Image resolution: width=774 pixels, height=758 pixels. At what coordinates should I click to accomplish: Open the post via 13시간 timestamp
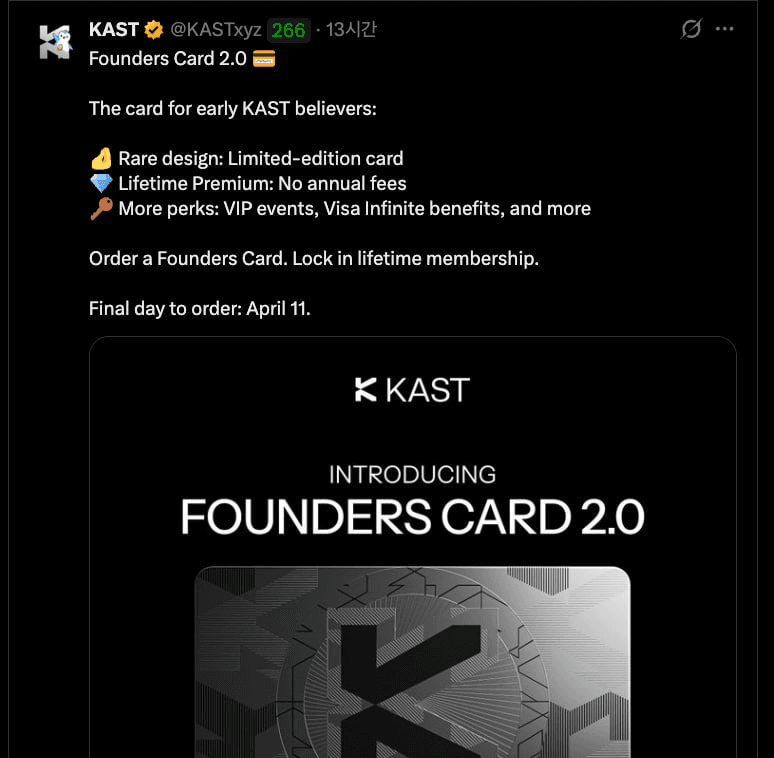351,30
